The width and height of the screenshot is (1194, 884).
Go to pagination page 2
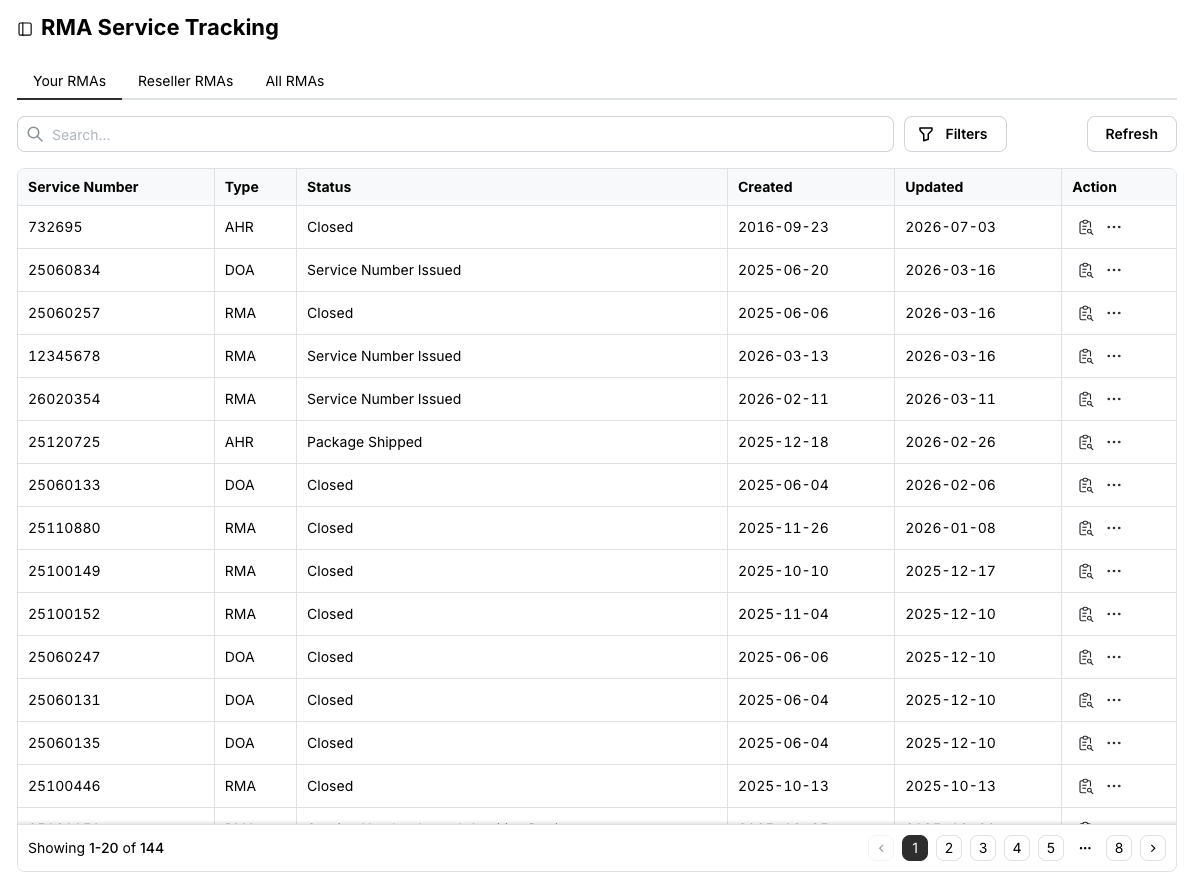tap(949, 848)
